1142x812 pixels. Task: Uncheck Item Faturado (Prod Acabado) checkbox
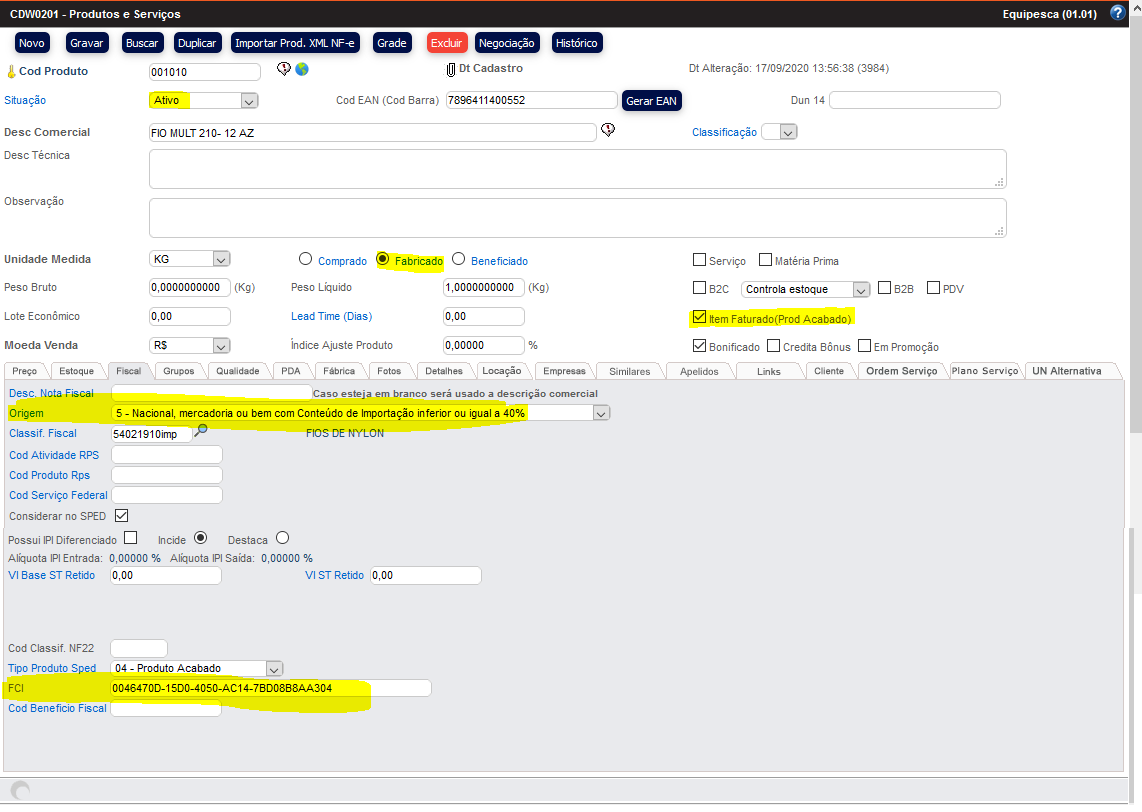tap(699, 318)
